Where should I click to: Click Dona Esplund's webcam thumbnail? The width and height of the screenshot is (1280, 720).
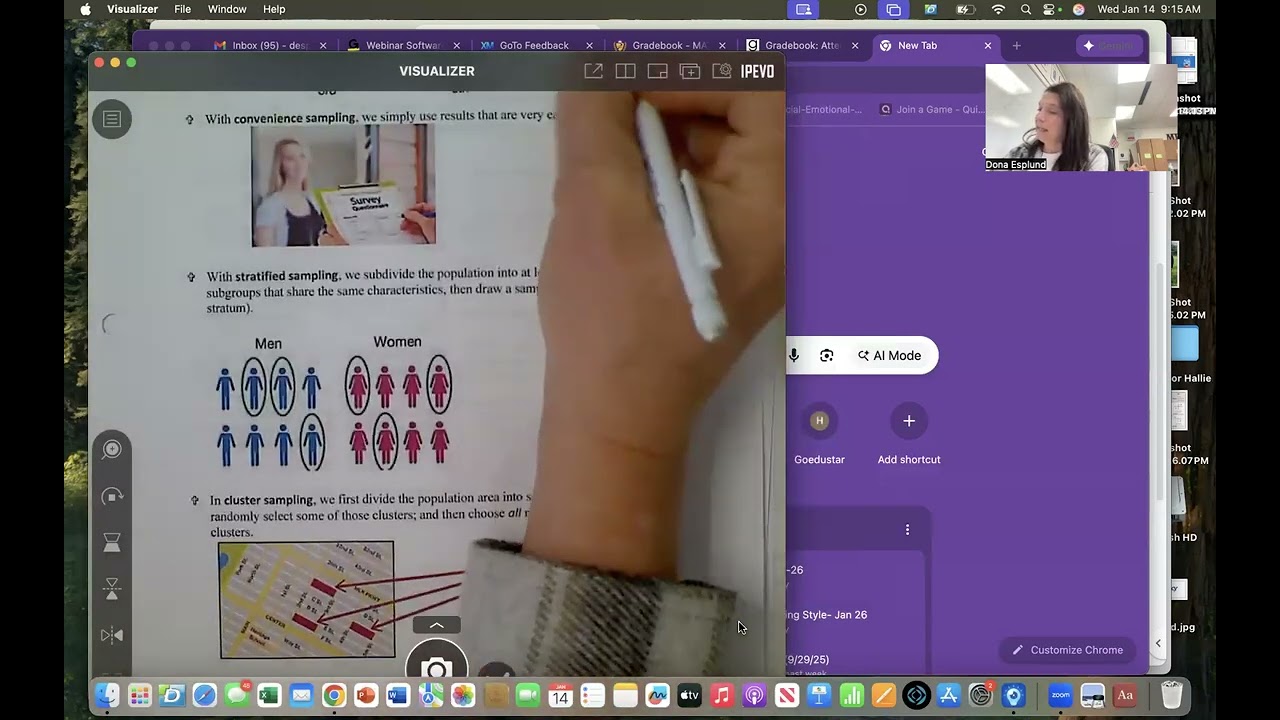[x=1081, y=117]
